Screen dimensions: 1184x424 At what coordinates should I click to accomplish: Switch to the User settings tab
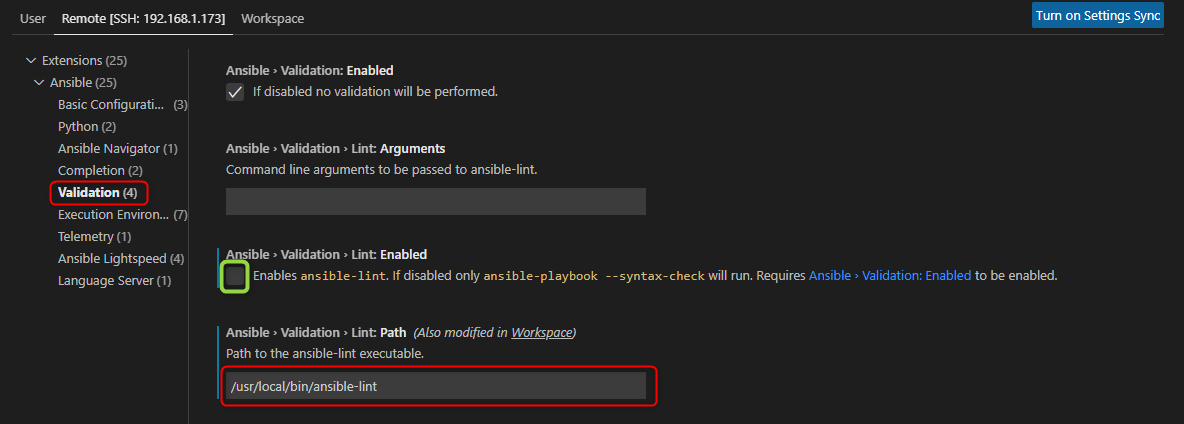[32, 18]
